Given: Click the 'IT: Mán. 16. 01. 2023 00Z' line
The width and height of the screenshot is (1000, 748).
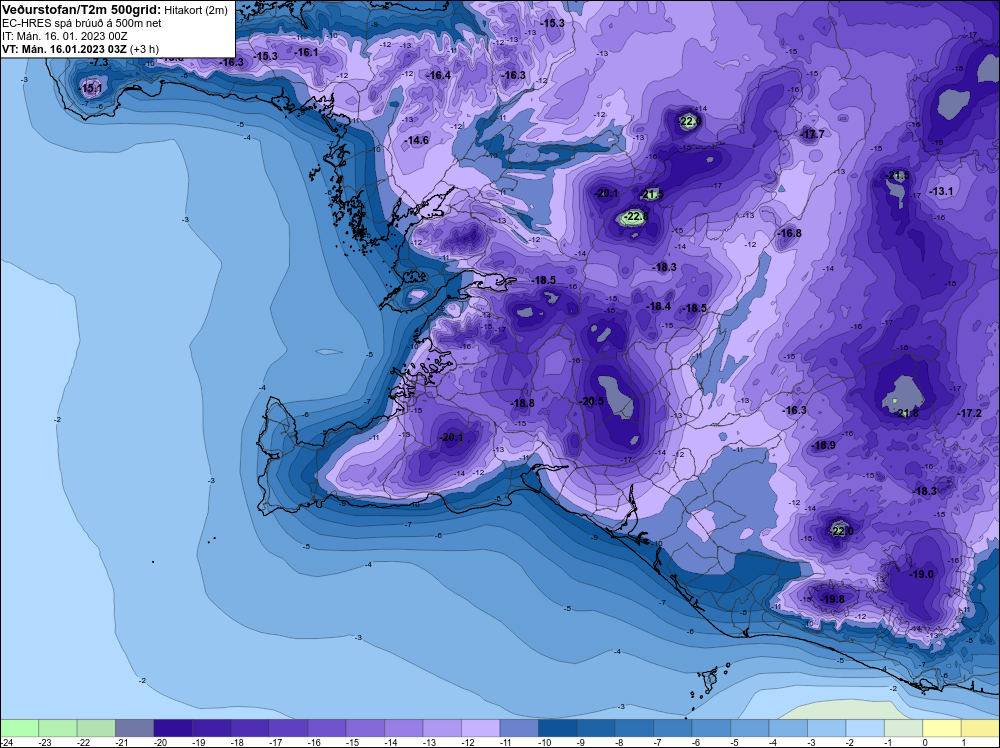Looking at the screenshot, I should [64, 36].
